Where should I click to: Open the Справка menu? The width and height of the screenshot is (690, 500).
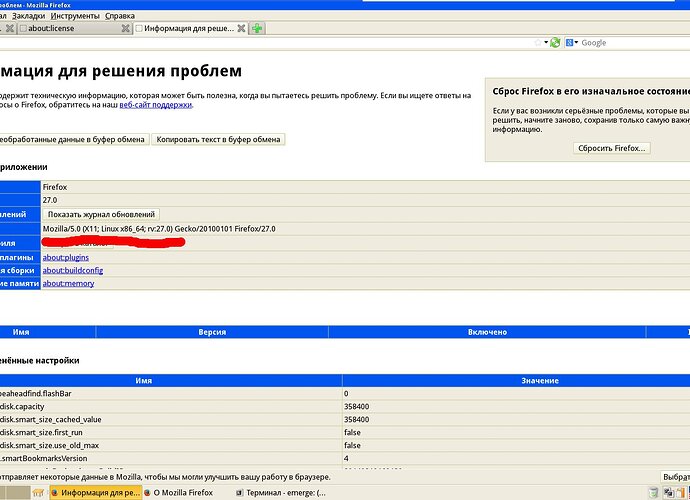[120, 16]
